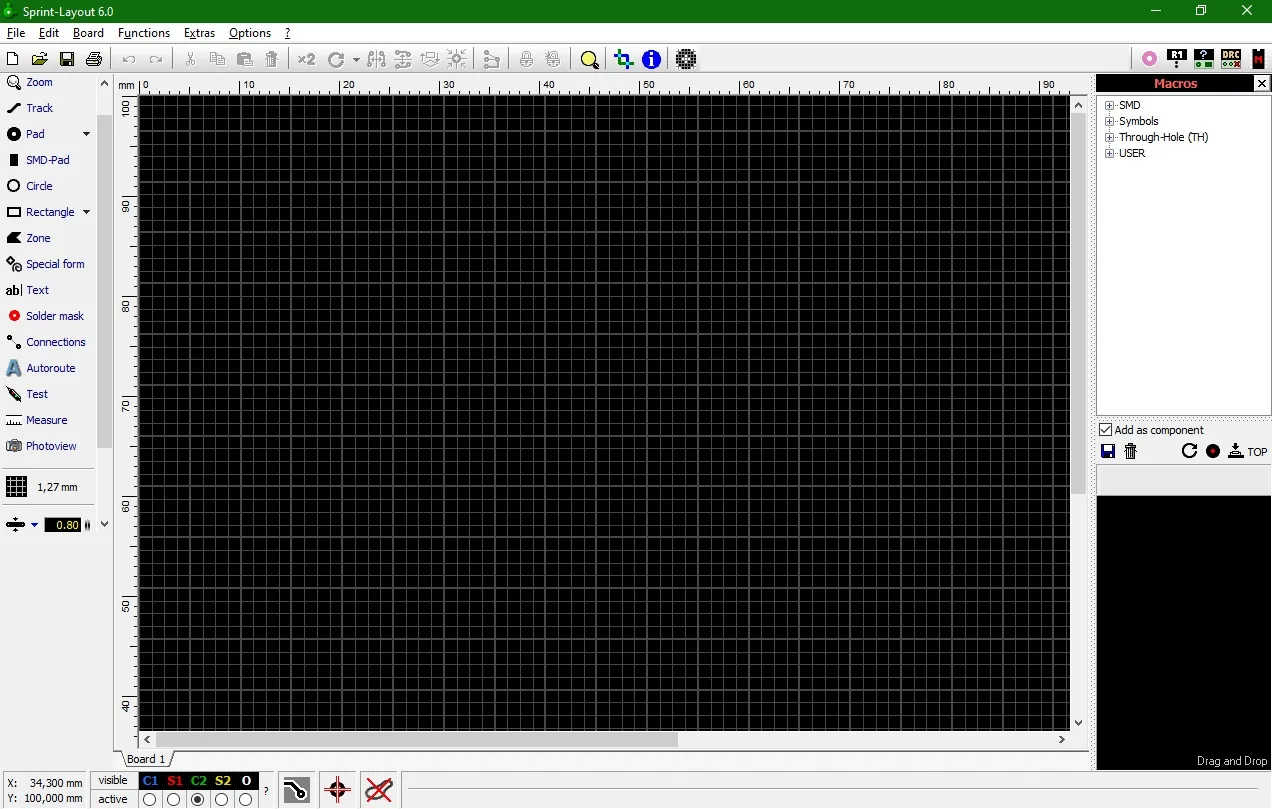
Task: Open the Edit menu
Action: (49, 33)
